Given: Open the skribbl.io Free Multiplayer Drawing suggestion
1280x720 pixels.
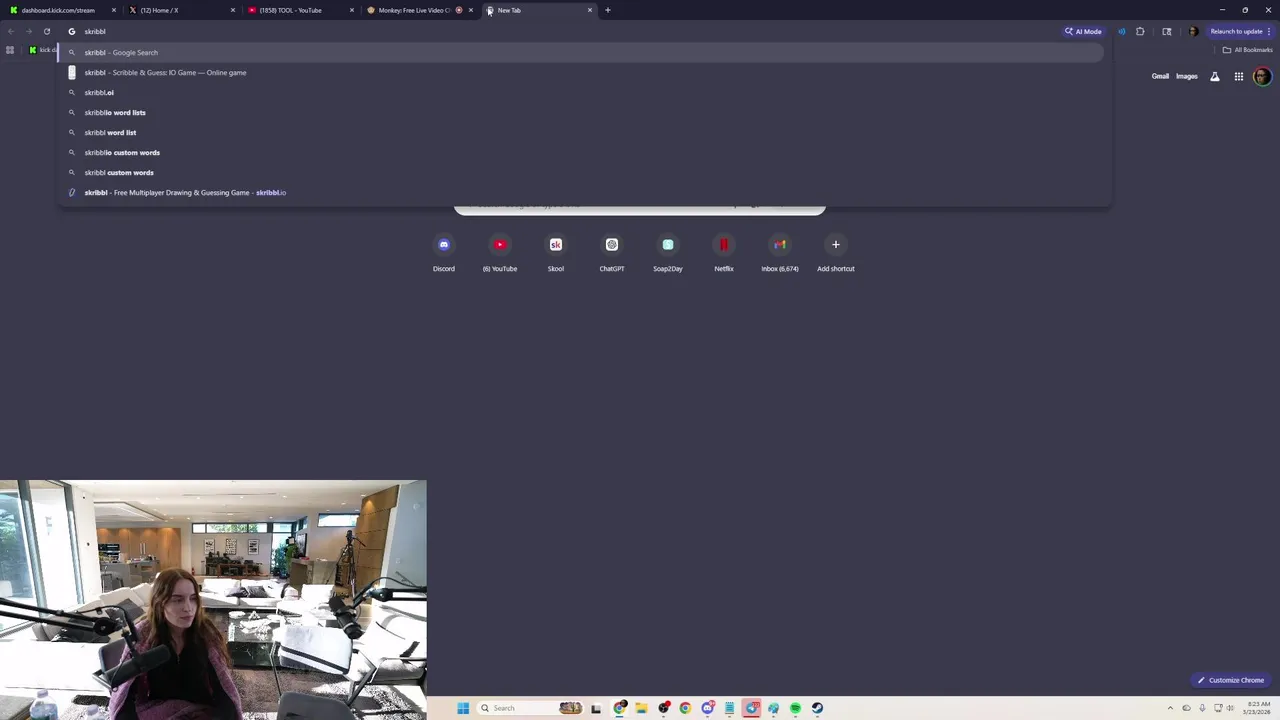Looking at the screenshot, I should tap(583, 192).
